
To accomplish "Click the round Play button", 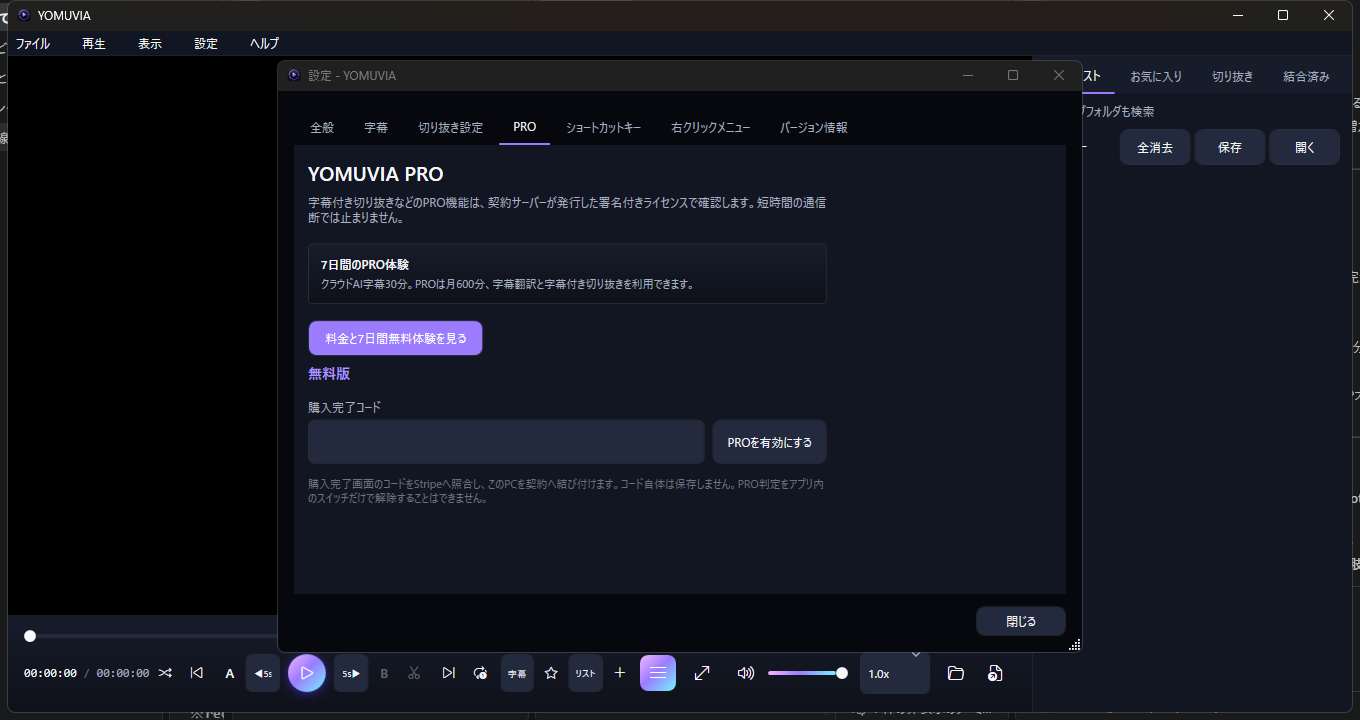I will (x=307, y=673).
